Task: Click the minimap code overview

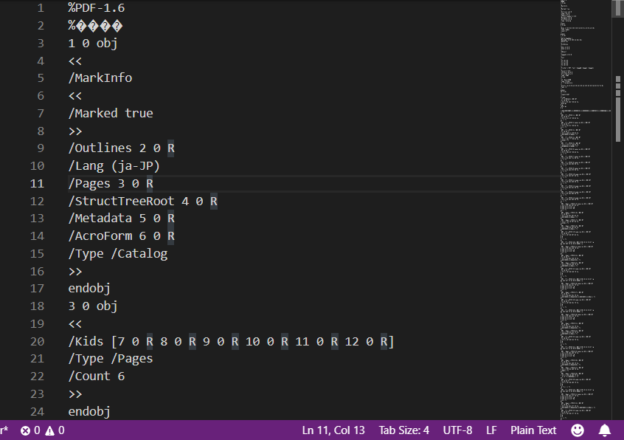Action: pos(585,200)
